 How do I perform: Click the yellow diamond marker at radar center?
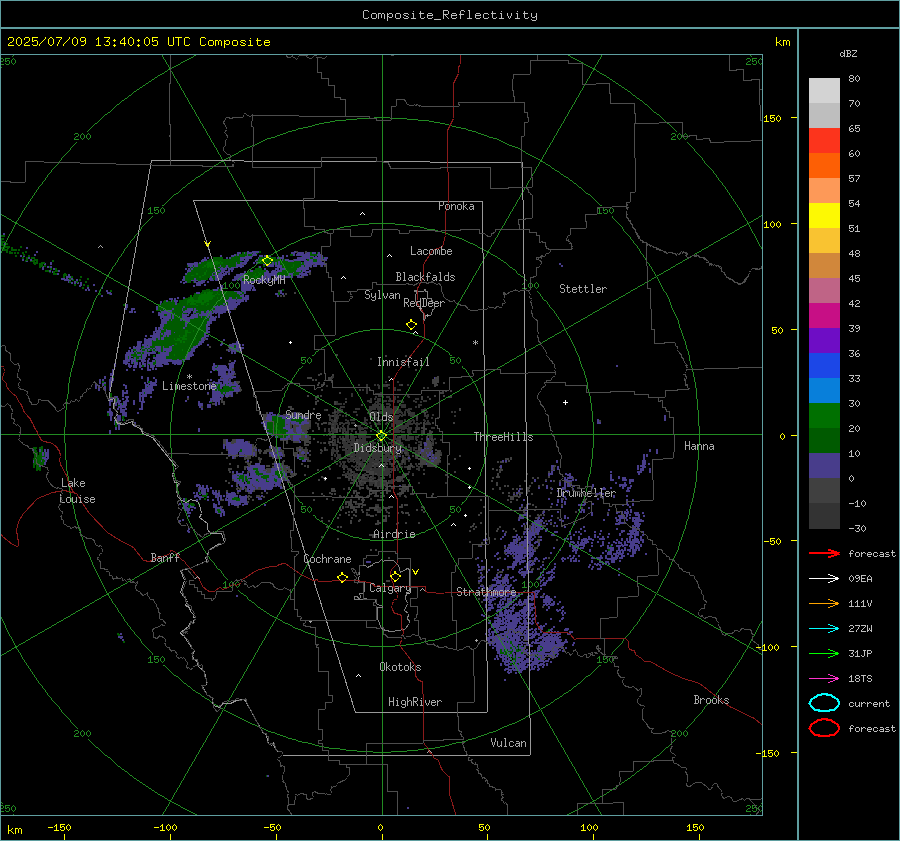pos(382,436)
